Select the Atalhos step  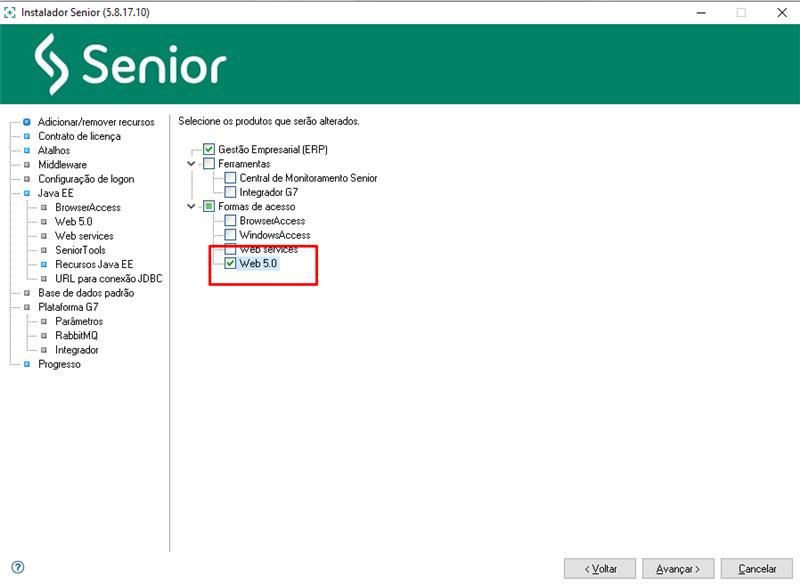(x=54, y=150)
